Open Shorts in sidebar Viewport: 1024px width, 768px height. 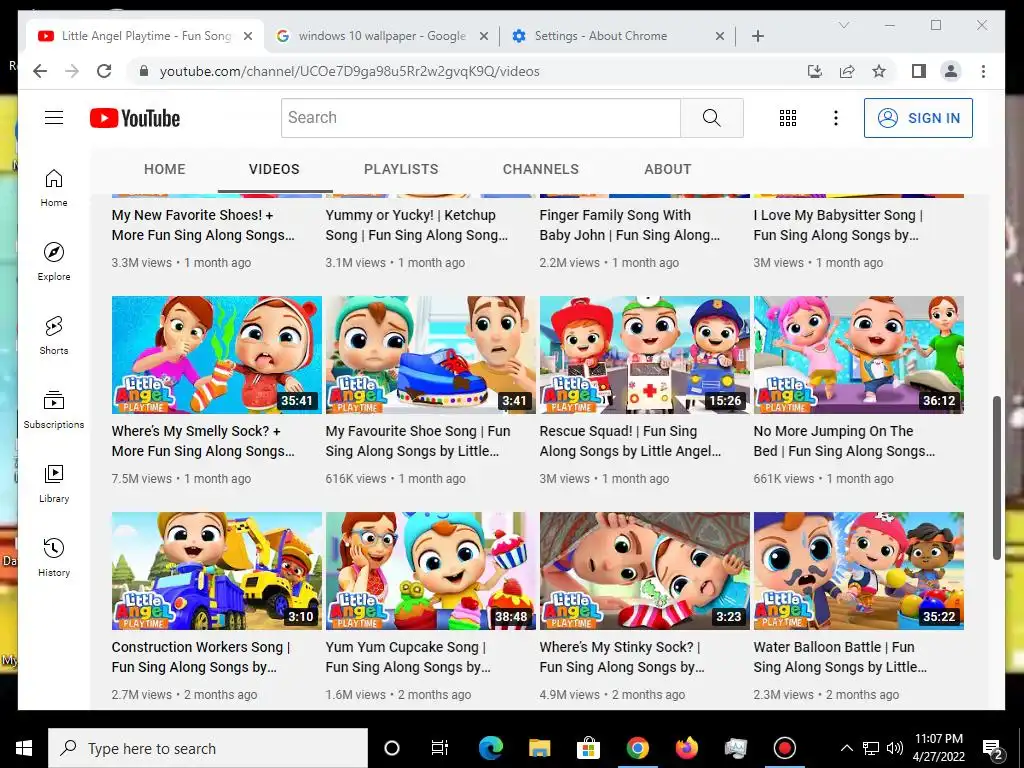[54, 335]
